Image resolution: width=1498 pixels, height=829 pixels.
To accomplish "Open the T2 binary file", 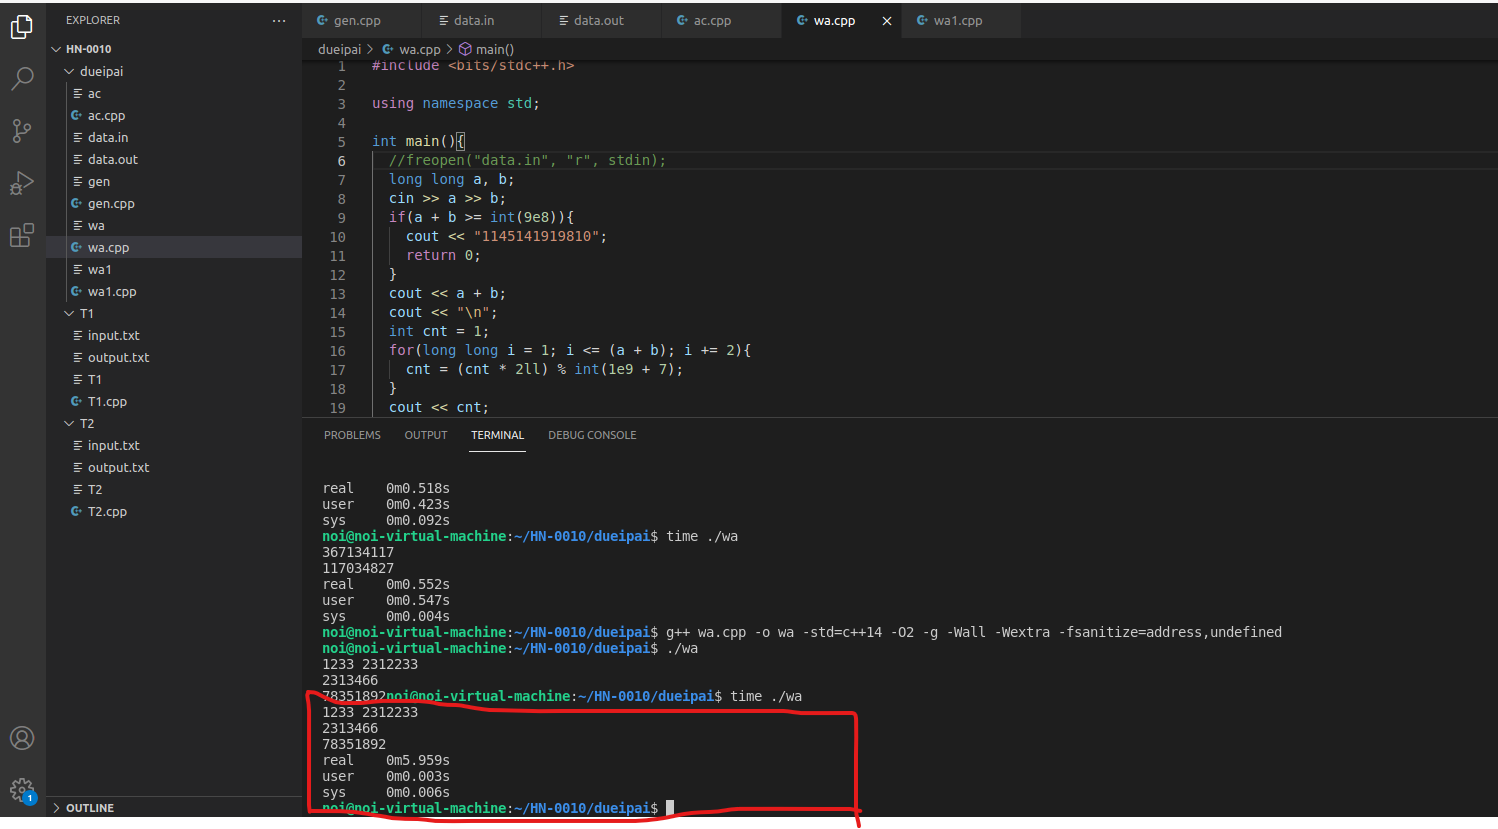I will pos(174,490).
